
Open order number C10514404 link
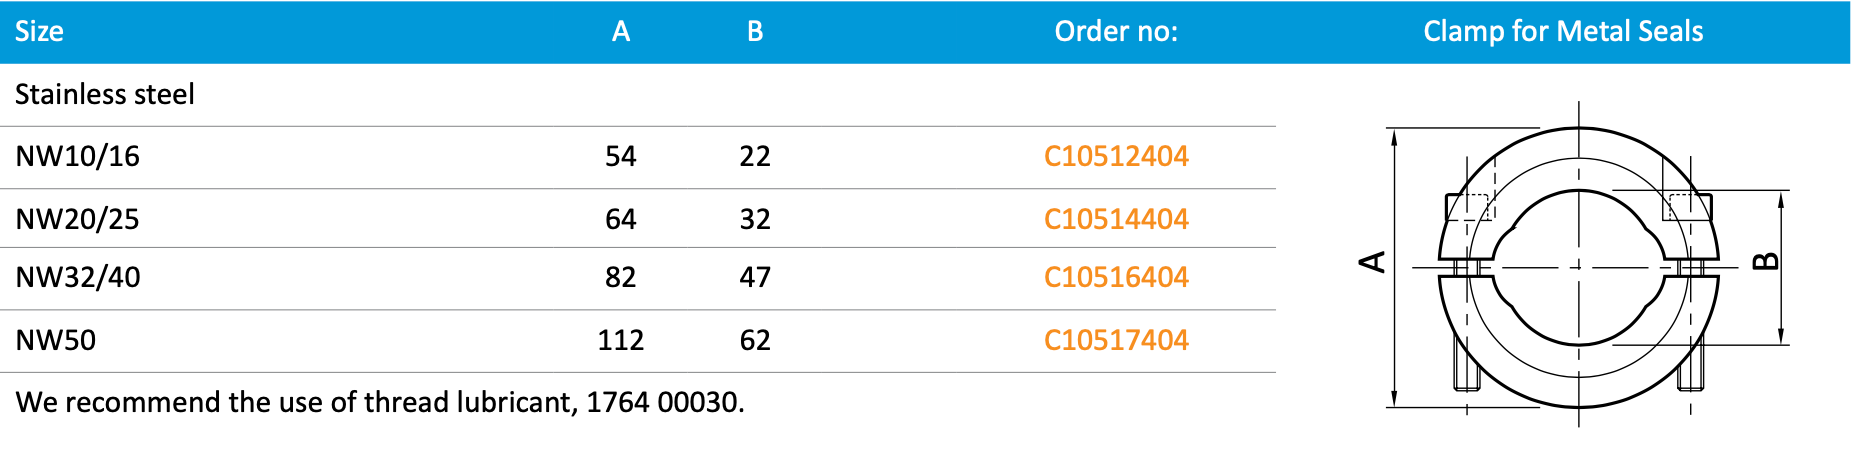(x=1116, y=219)
